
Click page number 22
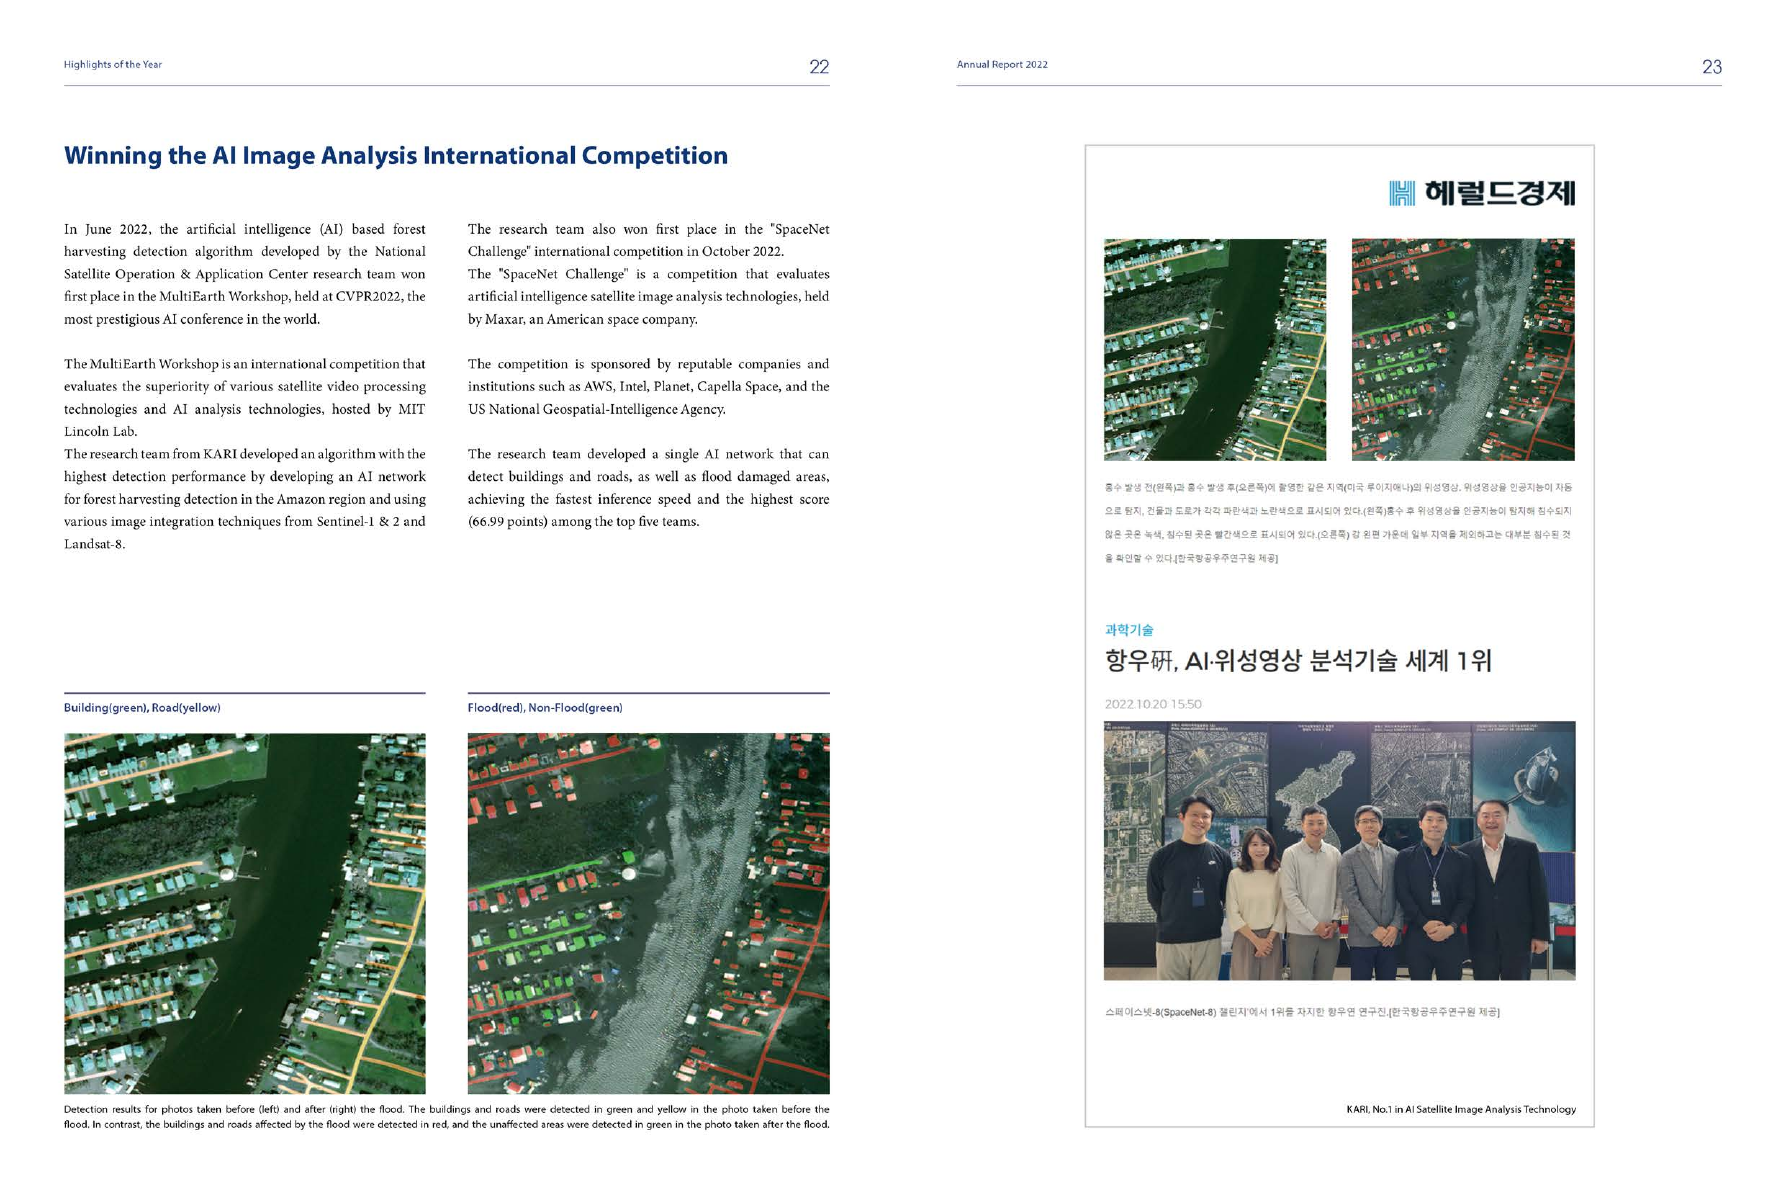(818, 67)
